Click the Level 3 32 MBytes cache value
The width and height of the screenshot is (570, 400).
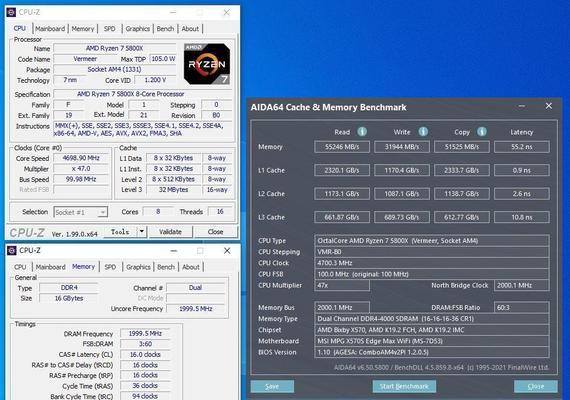pos(173,190)
